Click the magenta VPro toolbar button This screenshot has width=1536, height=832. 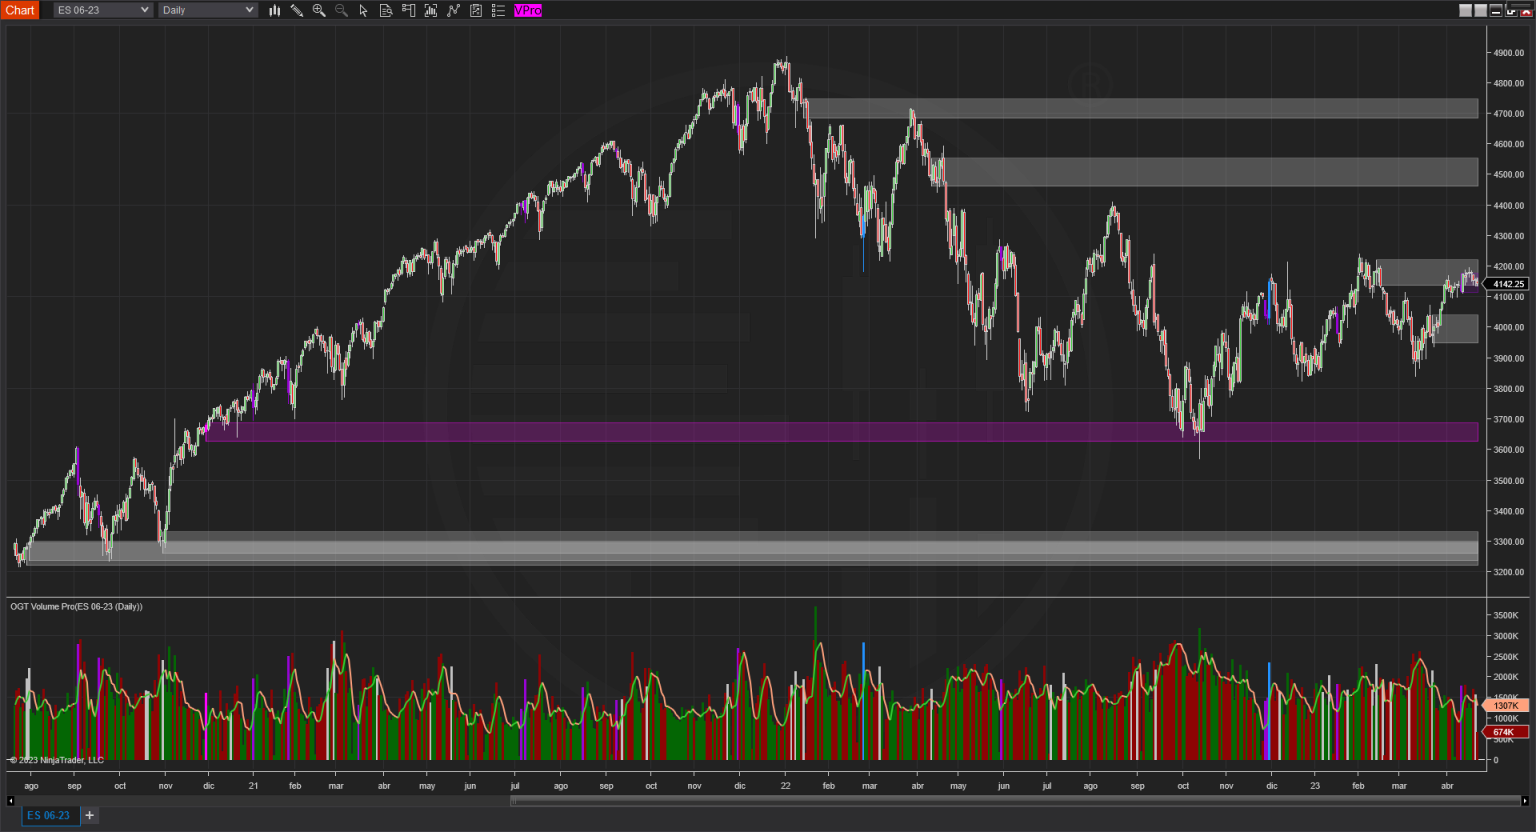(x=528, y=10)
